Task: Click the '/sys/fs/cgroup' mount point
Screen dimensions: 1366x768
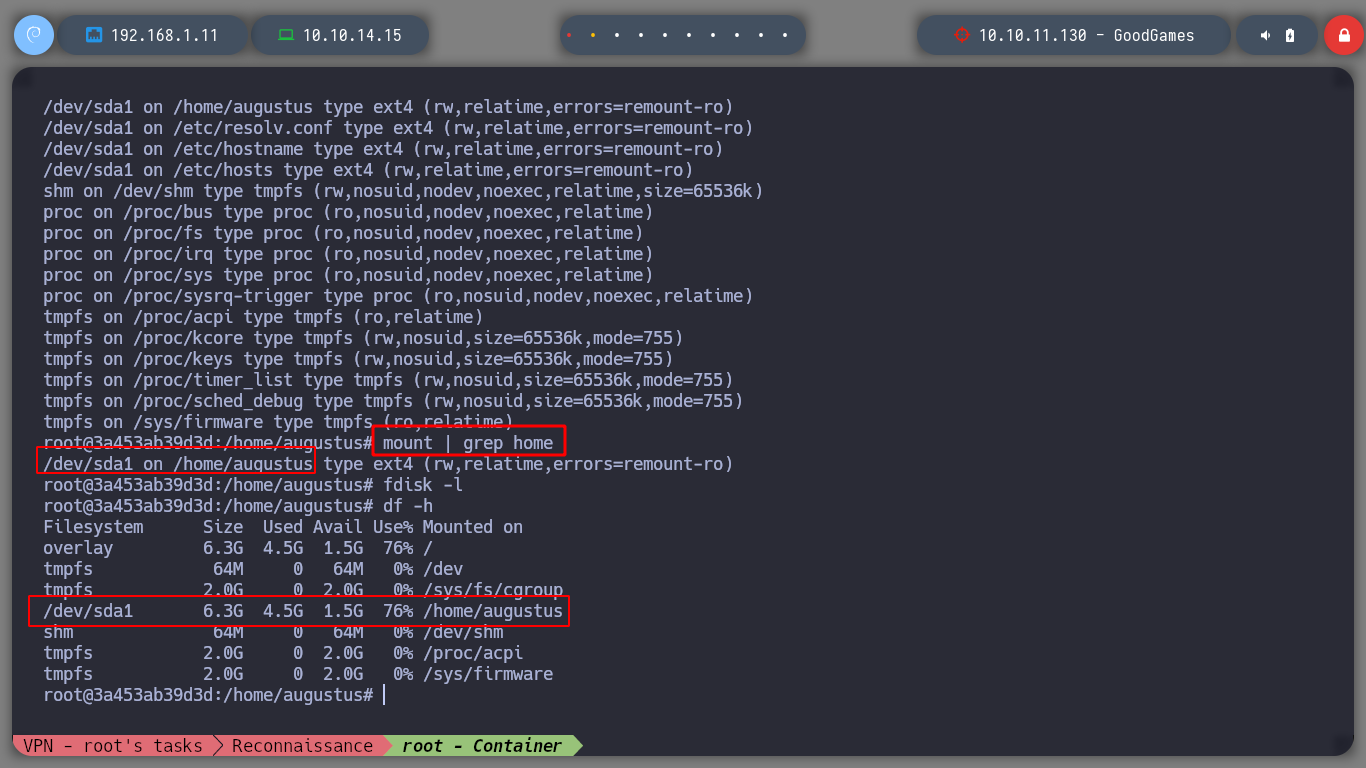Action: [x=493, y=590]
